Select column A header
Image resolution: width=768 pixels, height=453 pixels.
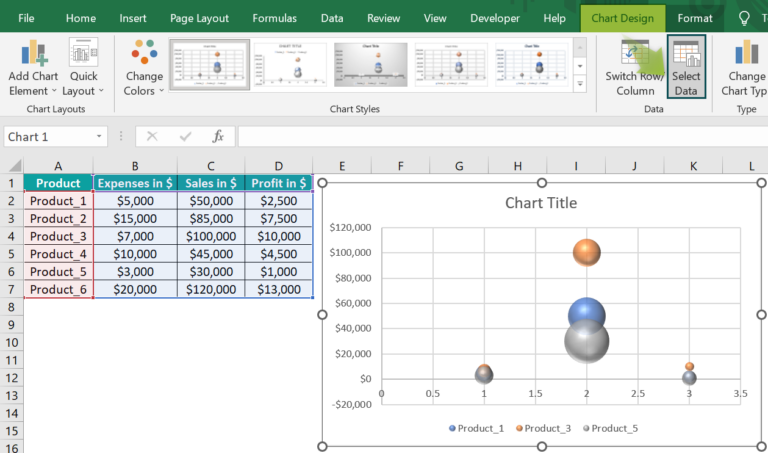58,166
